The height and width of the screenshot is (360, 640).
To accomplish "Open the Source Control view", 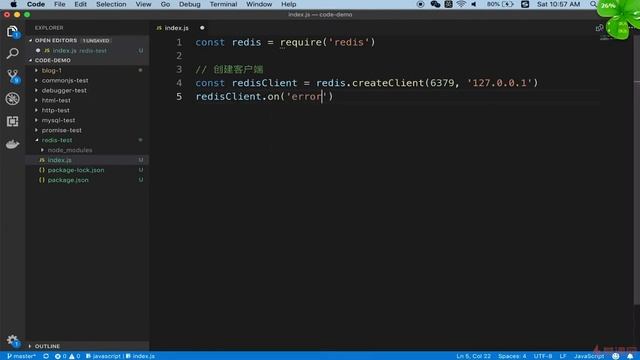I will 13,76.
